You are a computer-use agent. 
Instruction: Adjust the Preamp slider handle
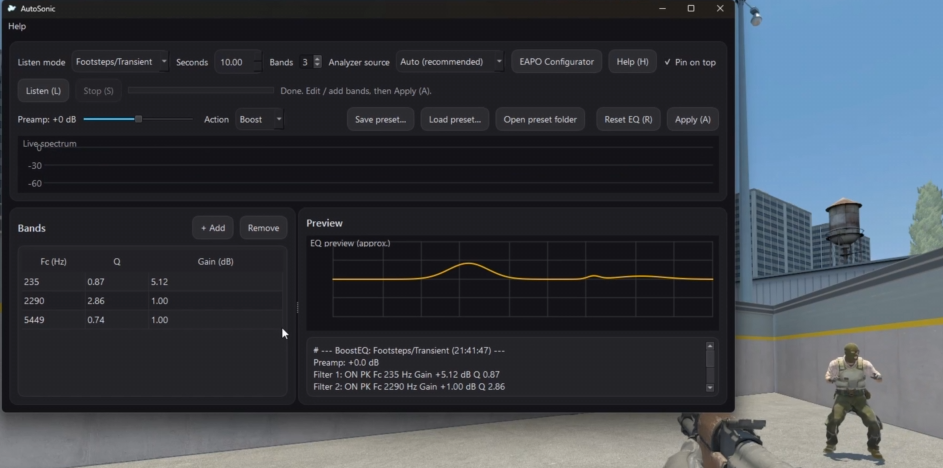[138, 119]
